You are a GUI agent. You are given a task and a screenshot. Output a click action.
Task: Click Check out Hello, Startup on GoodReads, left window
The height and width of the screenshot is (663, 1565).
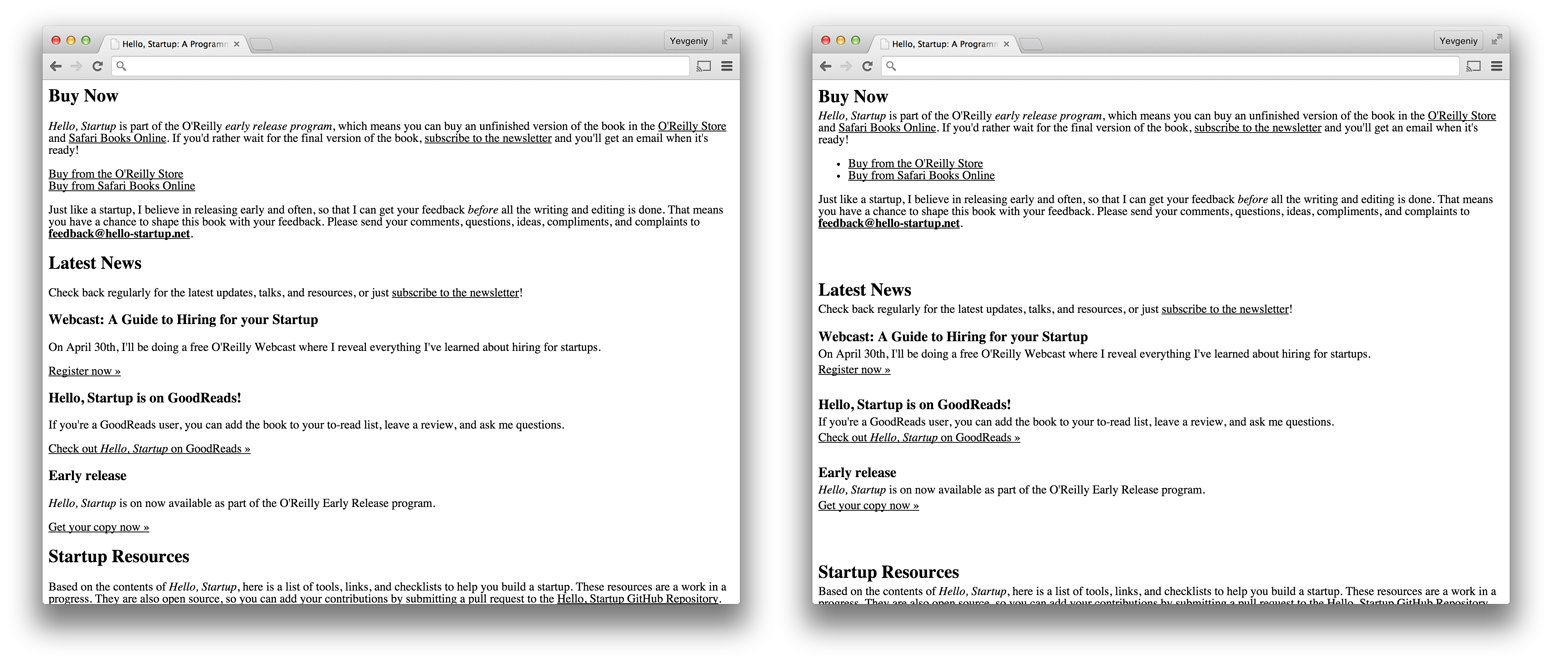point(150,449)
